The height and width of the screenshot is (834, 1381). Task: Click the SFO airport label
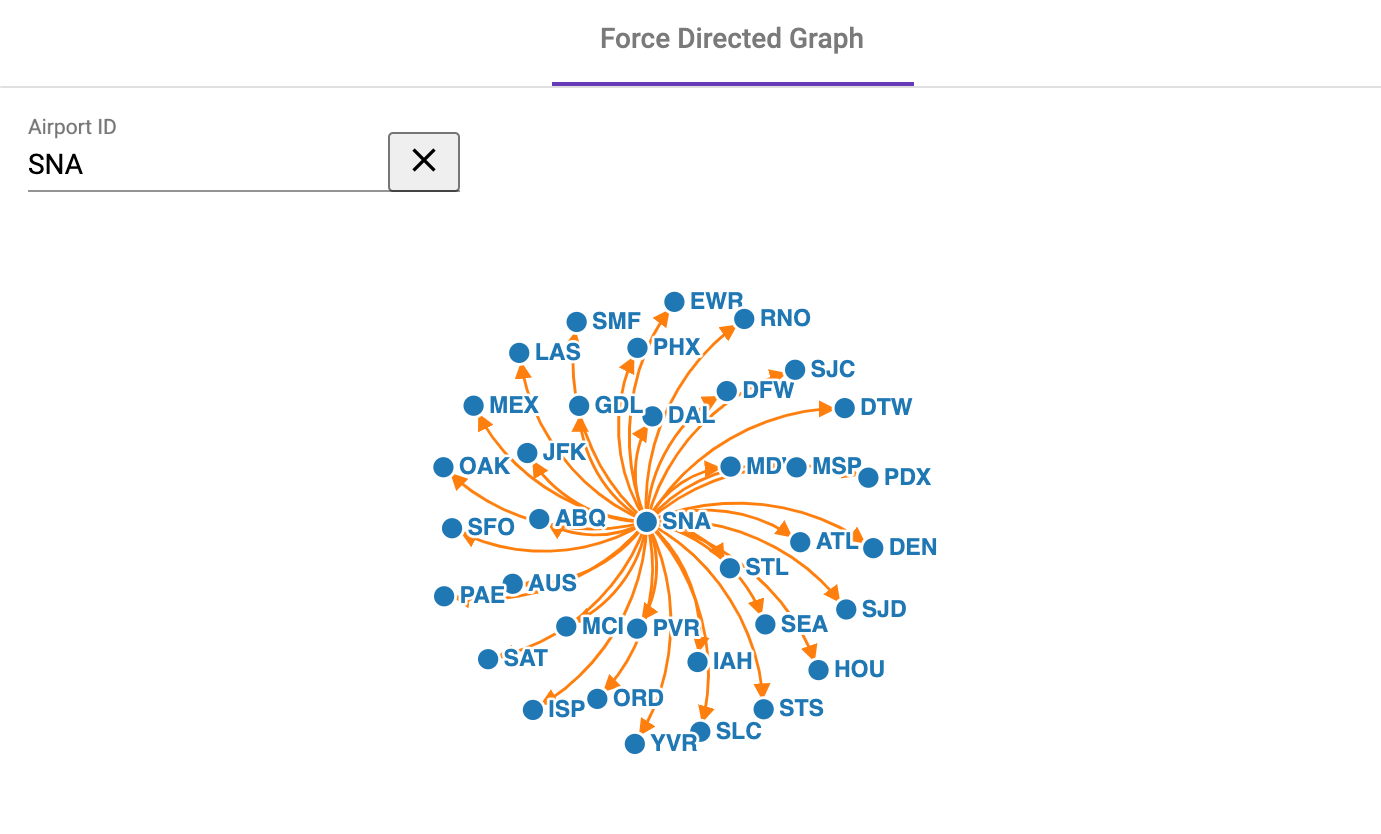coord(491,527)
